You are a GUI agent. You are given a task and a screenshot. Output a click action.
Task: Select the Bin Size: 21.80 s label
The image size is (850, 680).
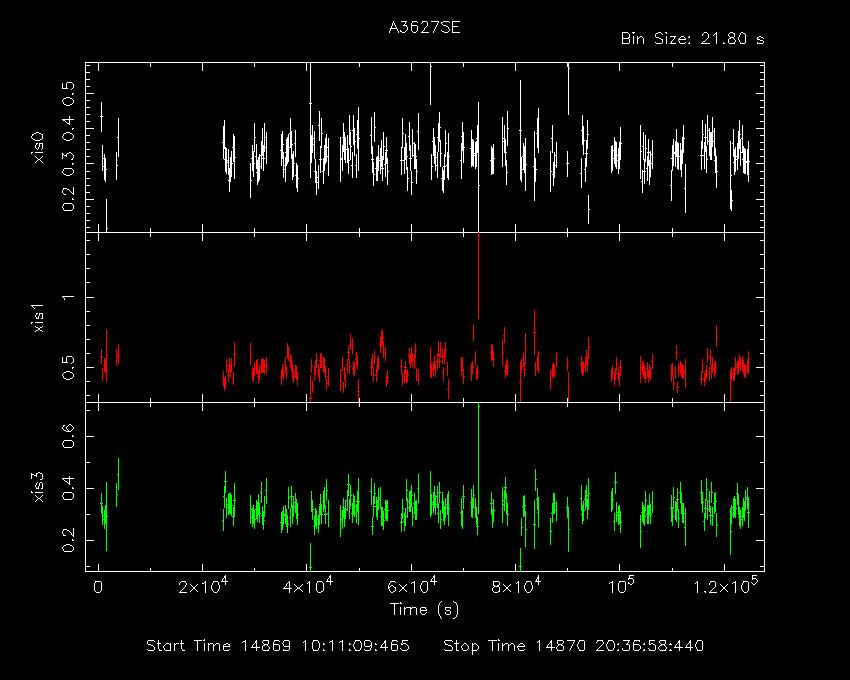[x=692, y=39]
